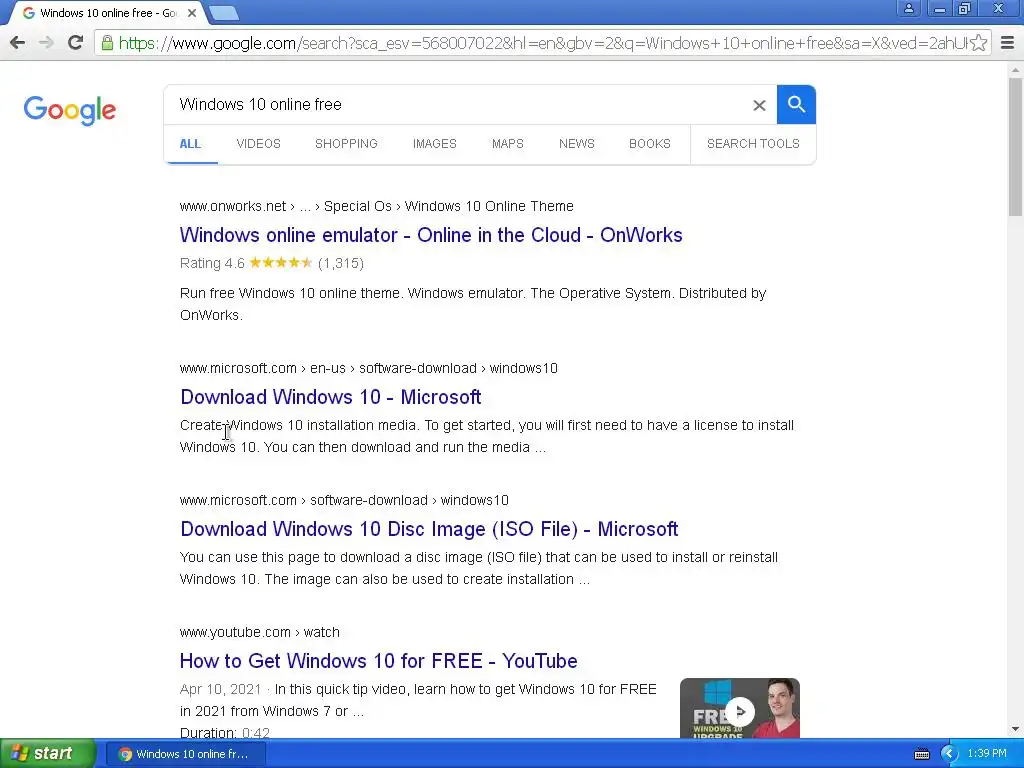
Task: Play the YouTube video thumbnail
Action: click(739, 709)
